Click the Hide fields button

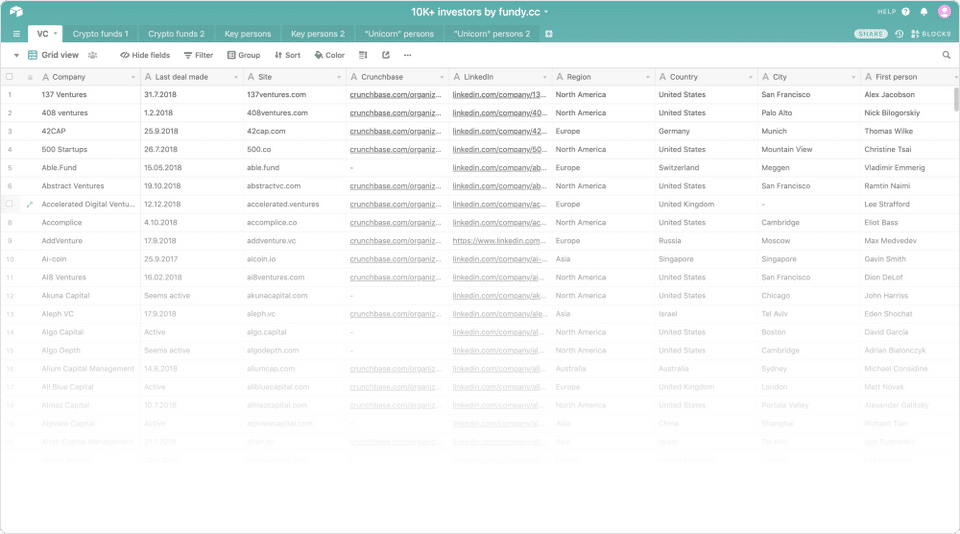click(x=145, y=55)
